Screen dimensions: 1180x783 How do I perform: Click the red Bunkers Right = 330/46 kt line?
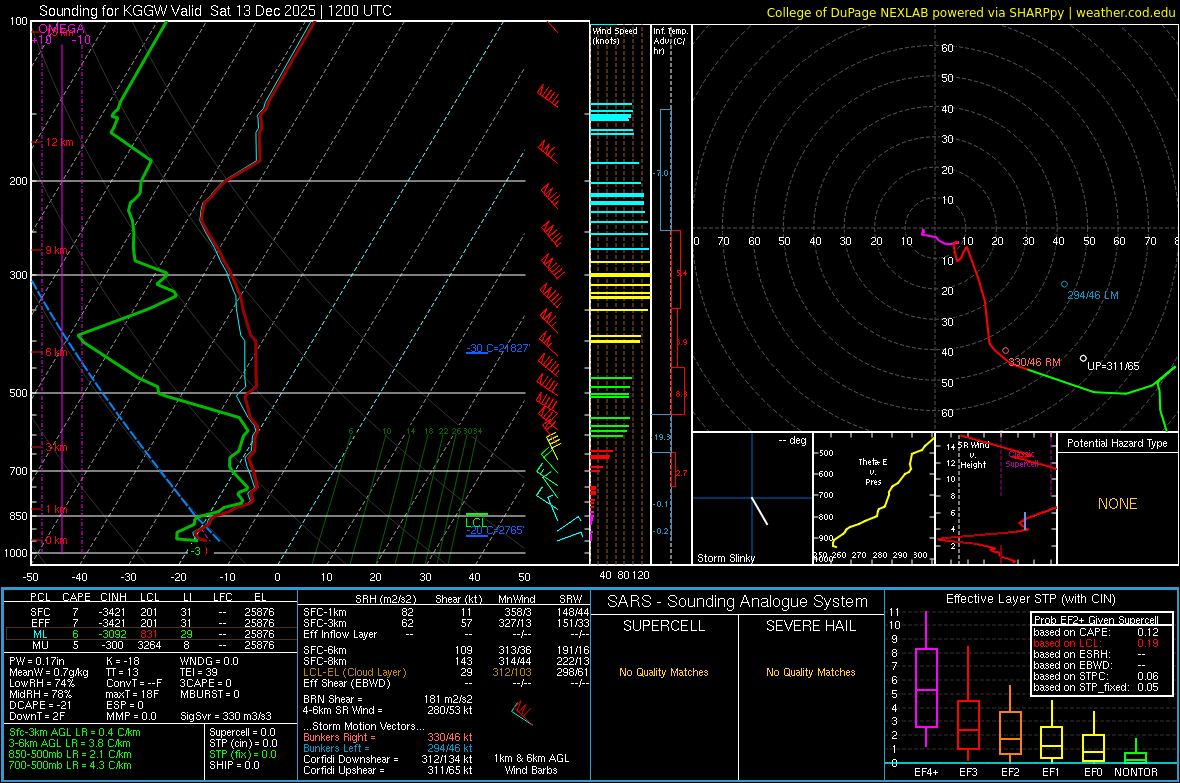[x=388, y=737]
